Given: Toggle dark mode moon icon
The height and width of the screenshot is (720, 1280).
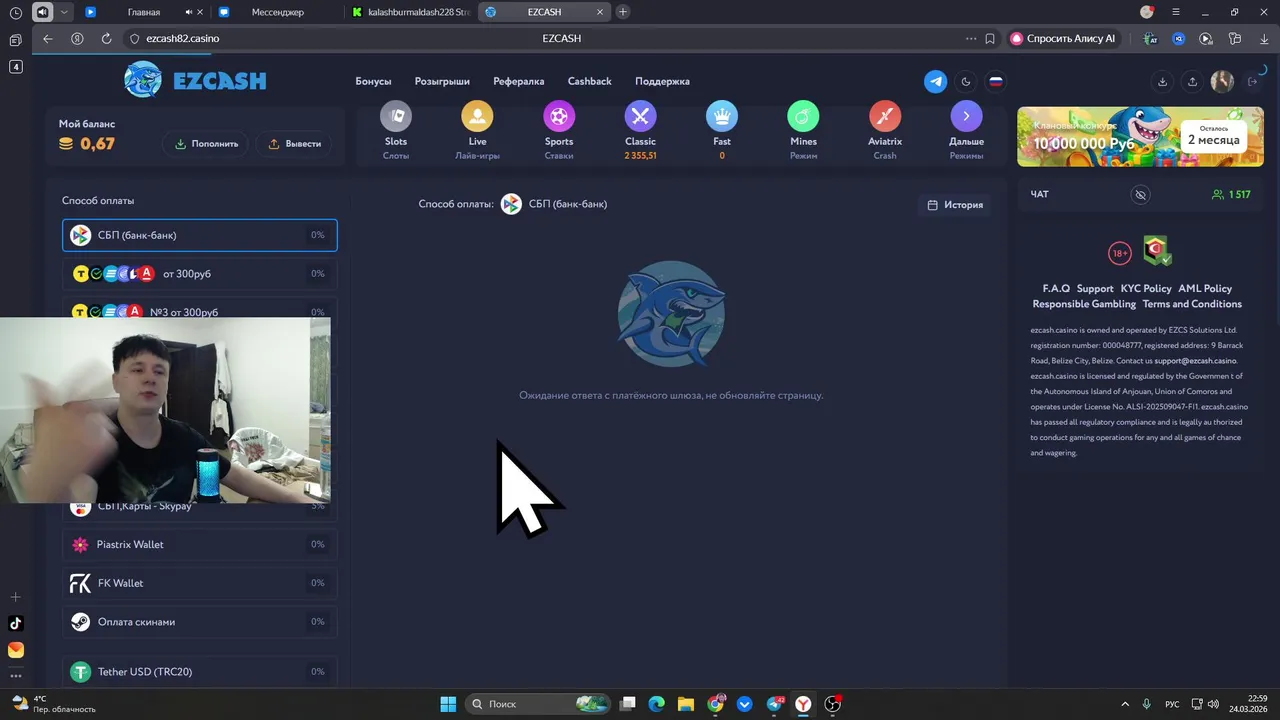Looking at the screenshot, I should (x=965, y=82).
